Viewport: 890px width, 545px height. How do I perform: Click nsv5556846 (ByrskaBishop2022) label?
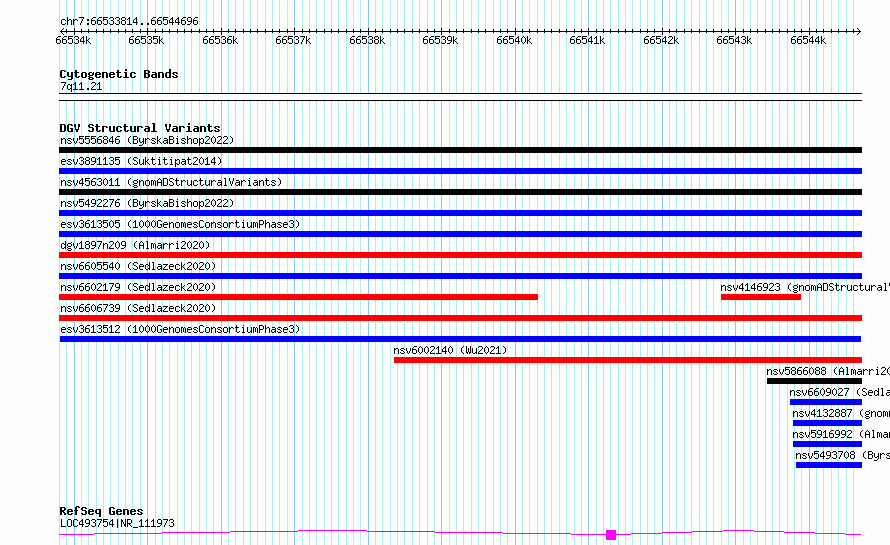[x=147, y=140]
